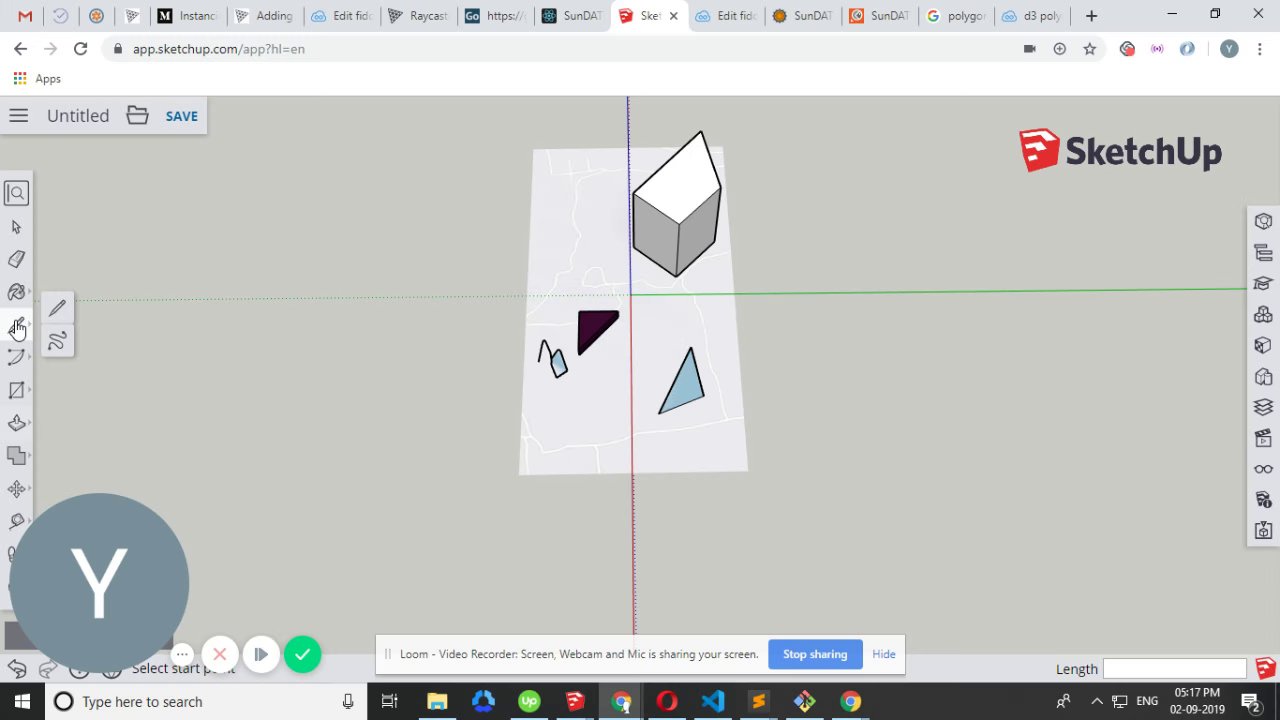Hide the Loom sharing notification
The height and width of the screenshot is (720, 1280).
[884, 654]
